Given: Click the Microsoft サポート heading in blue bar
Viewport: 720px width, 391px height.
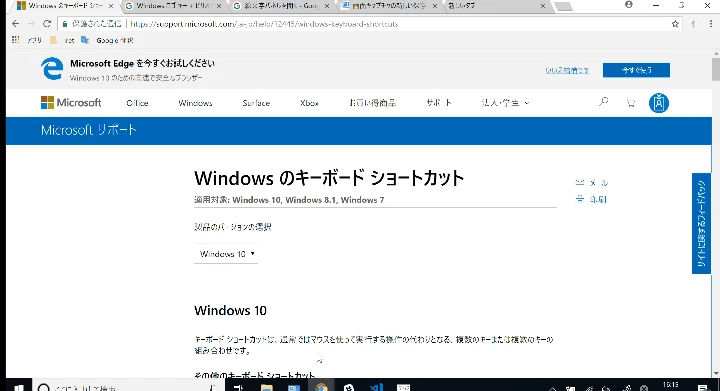Looking at the screenshot, I should pyautogui.click(x=89, y=130).
